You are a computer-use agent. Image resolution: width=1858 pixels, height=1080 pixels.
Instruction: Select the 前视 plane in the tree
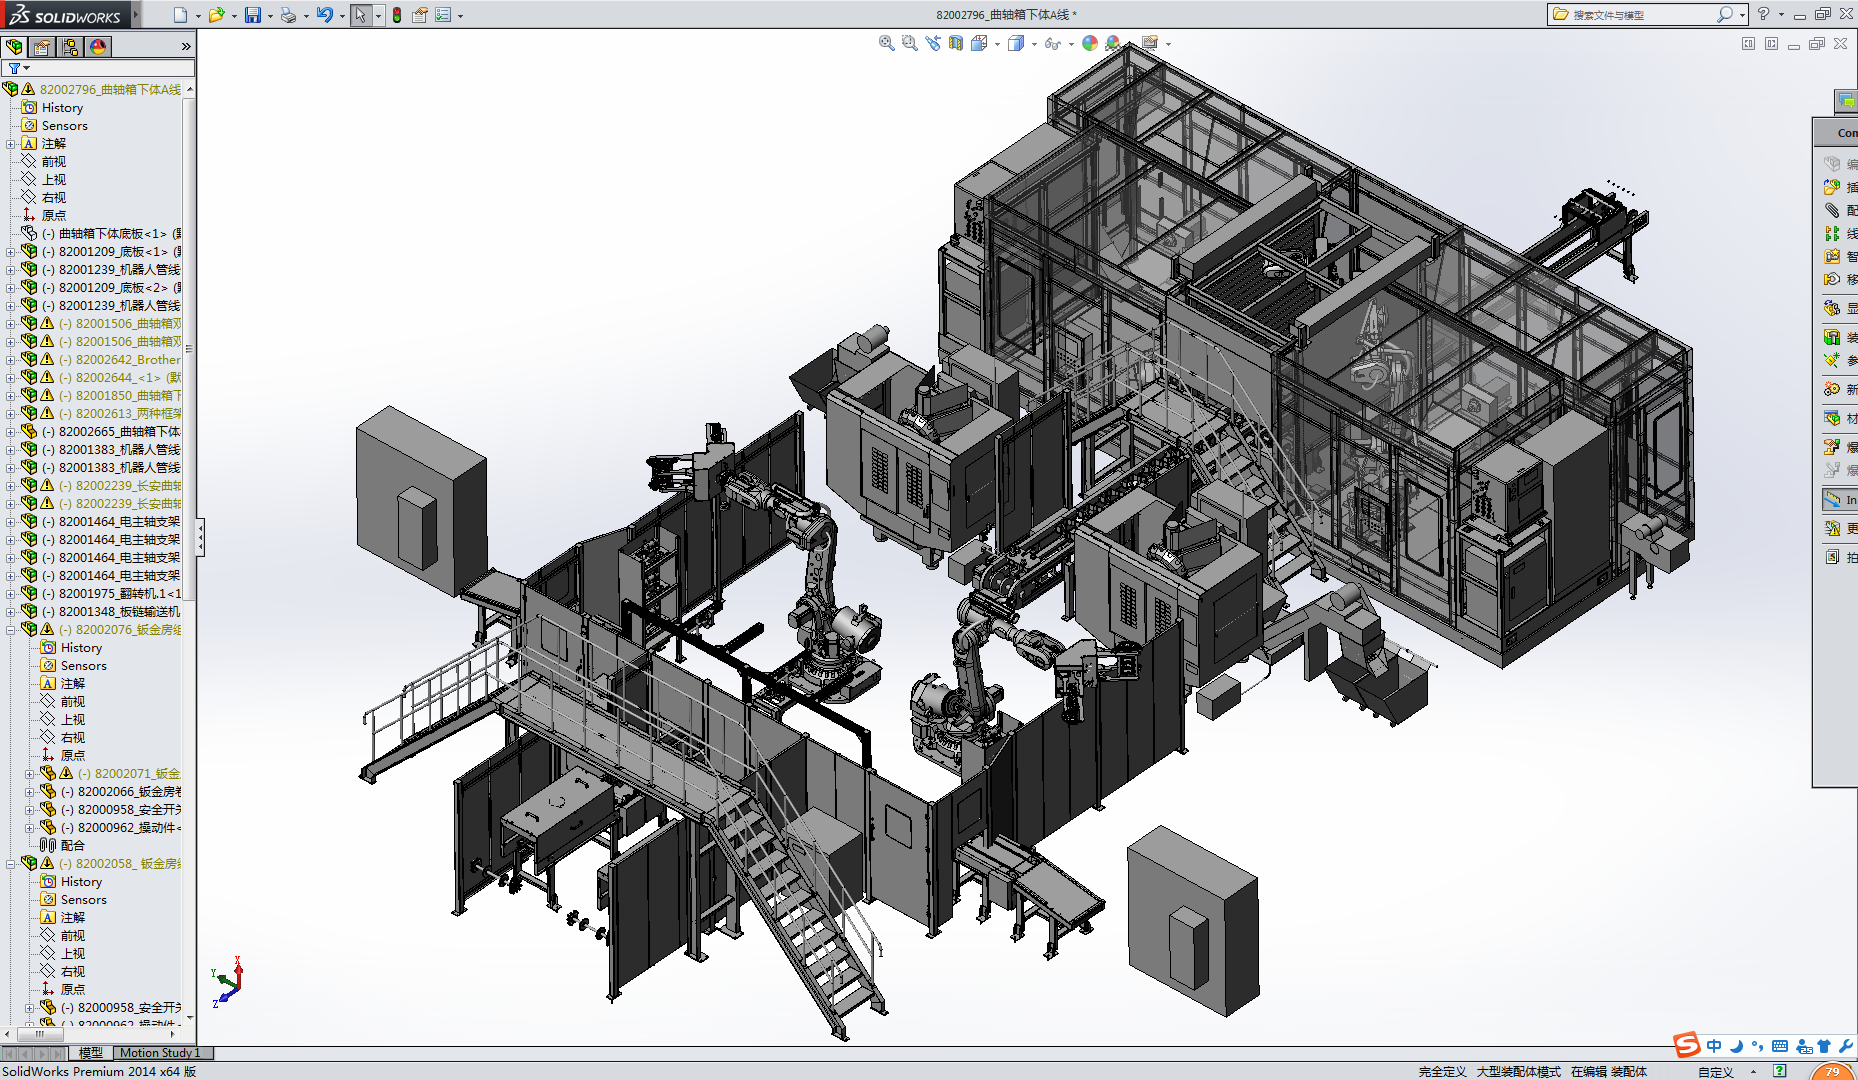(x=54, y=162)
